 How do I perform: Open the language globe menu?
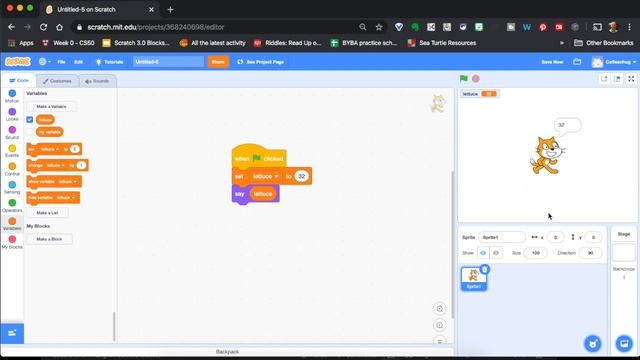(44, 62)
